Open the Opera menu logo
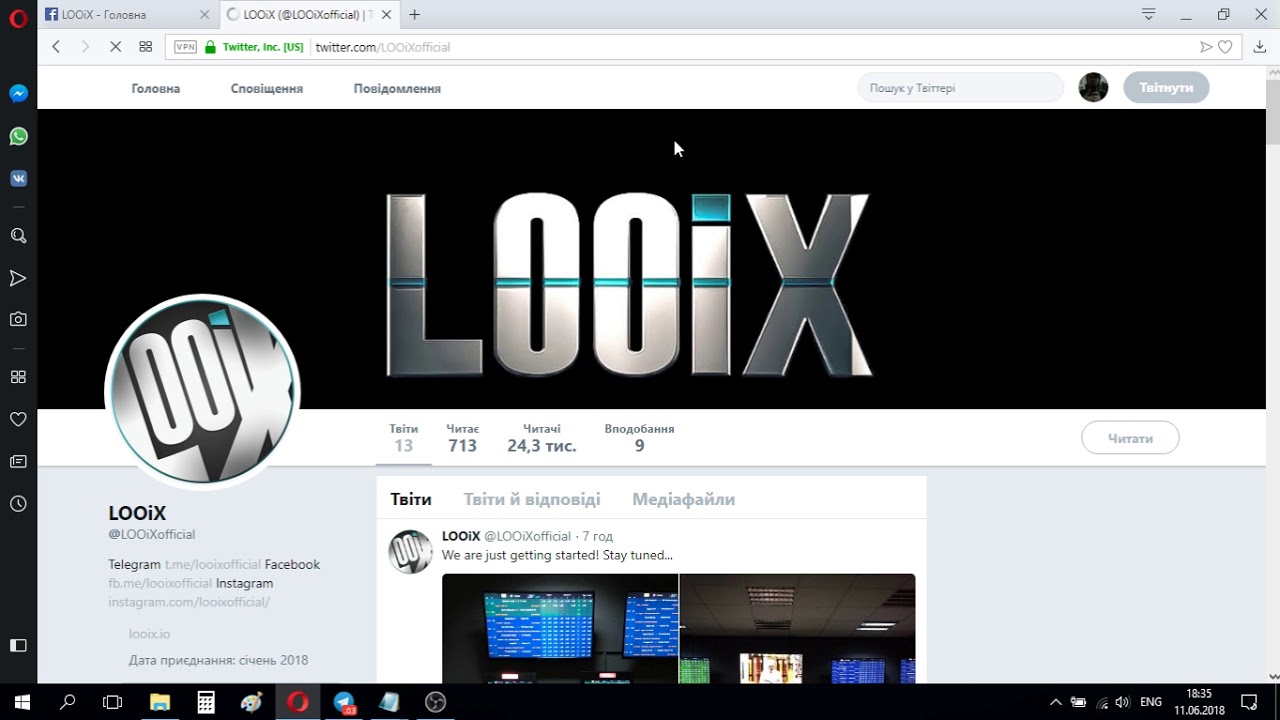1280x720 pixels. (x=18, y=18)
